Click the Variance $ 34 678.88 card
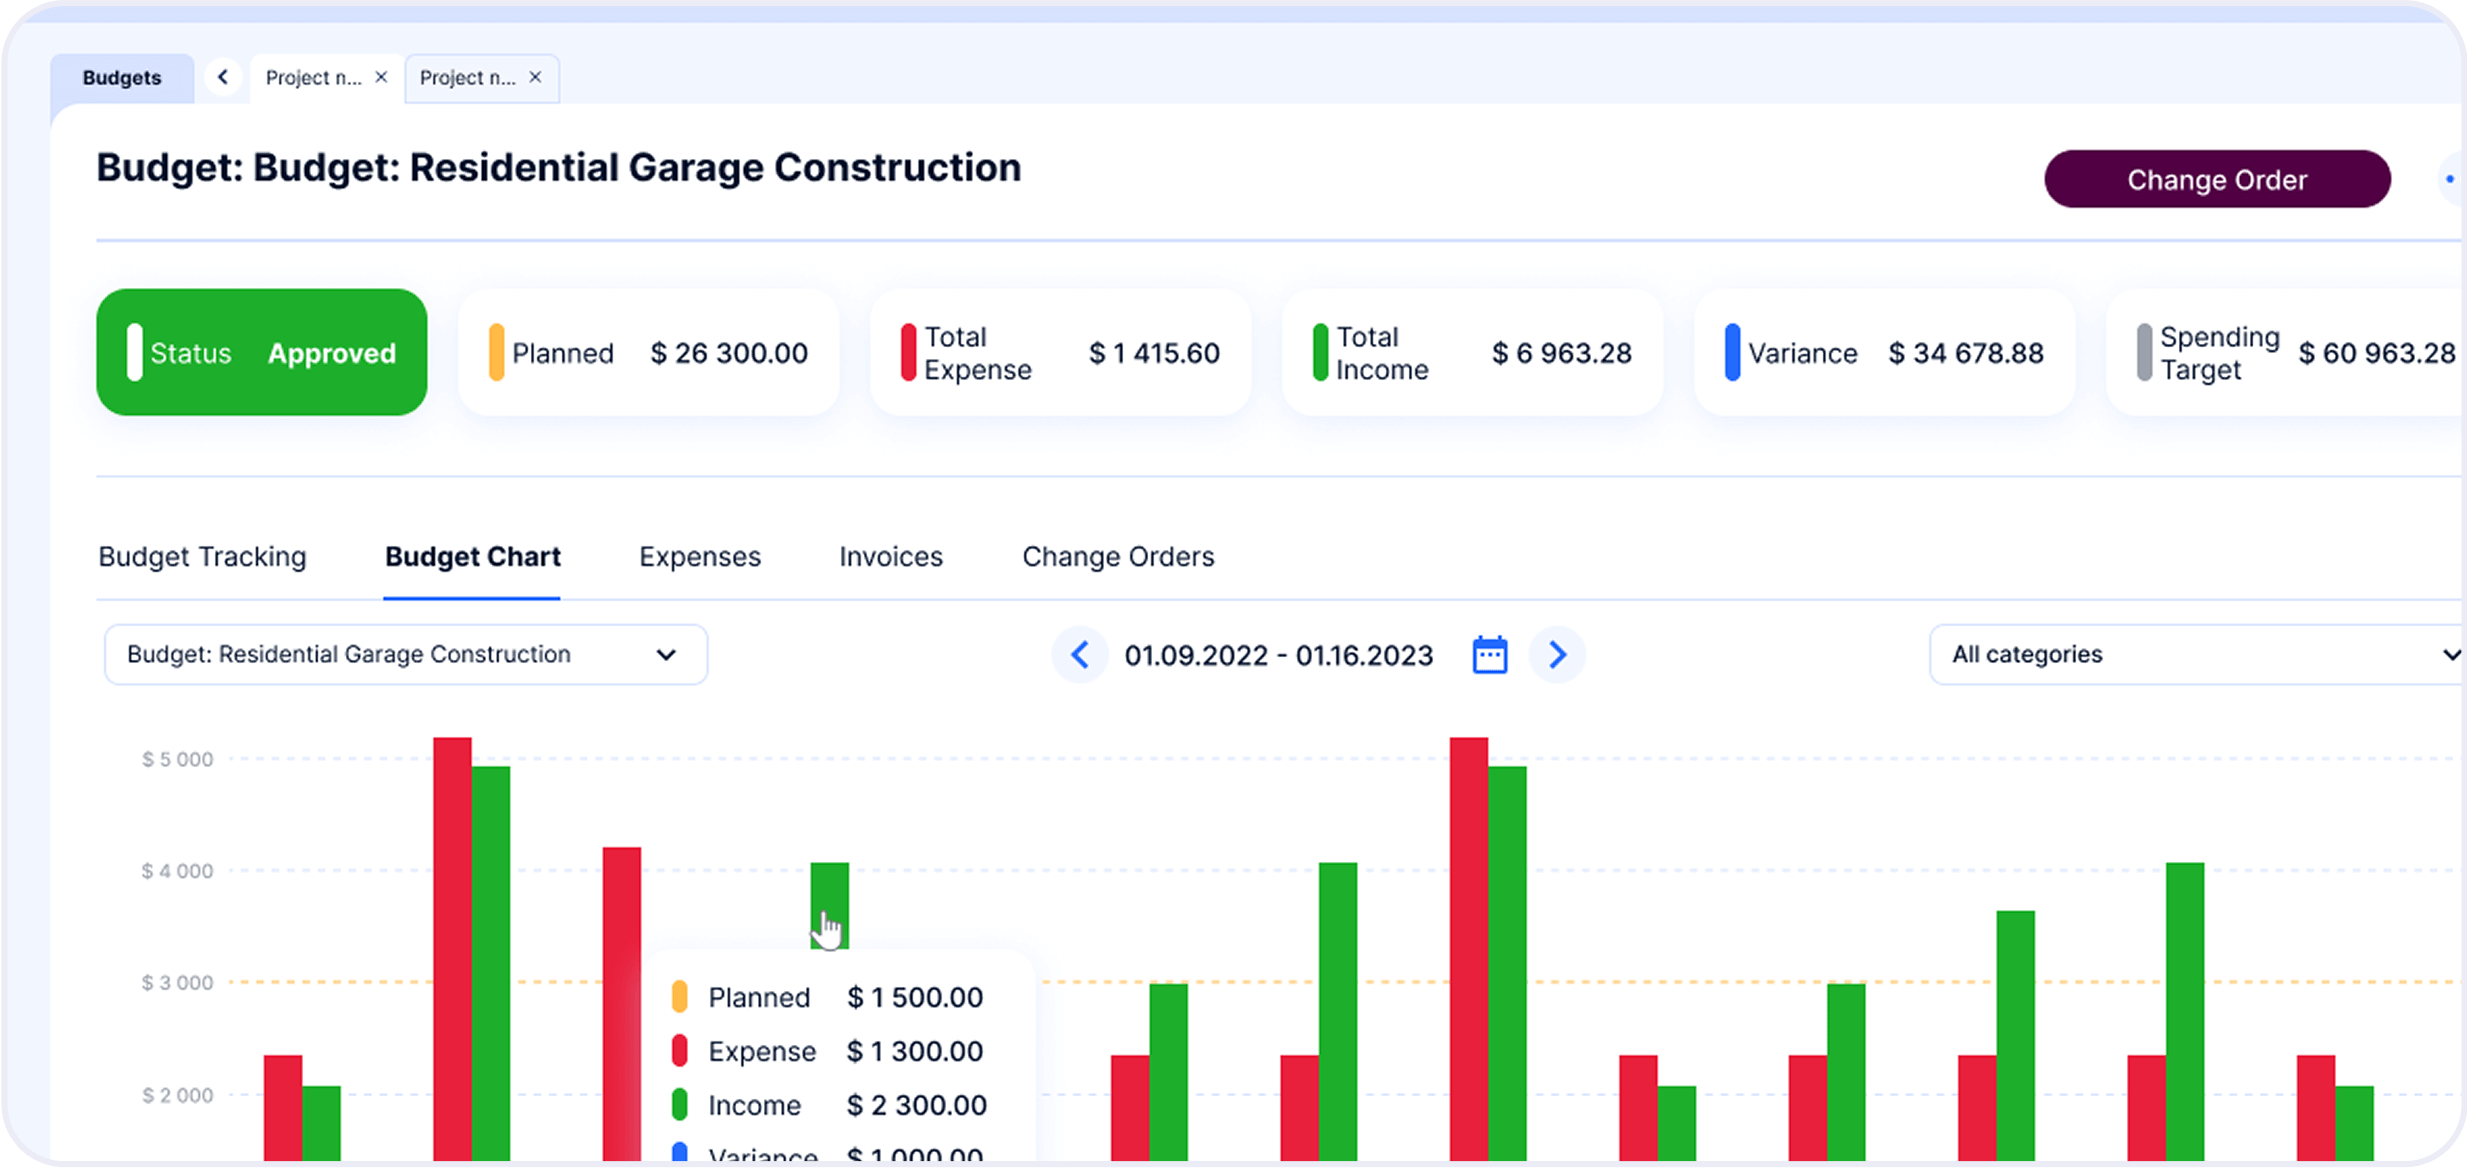Viewport: 2467px width, 1168px height. (1884, 352)
